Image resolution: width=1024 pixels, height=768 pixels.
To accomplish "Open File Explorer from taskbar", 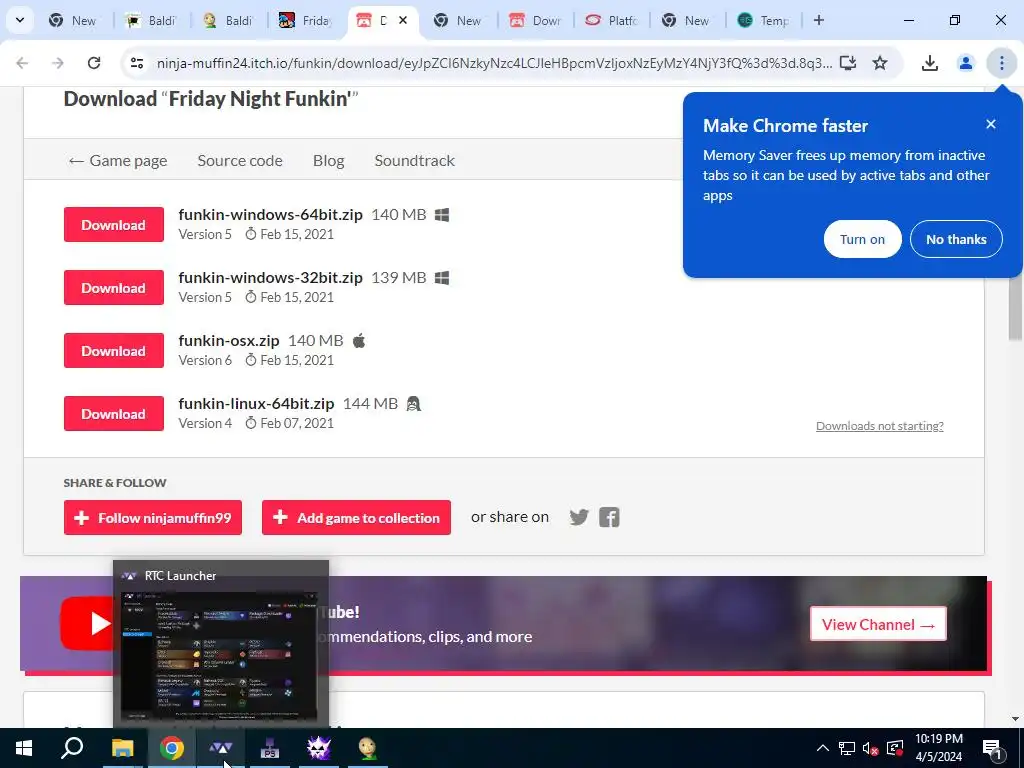I will 122,748.
